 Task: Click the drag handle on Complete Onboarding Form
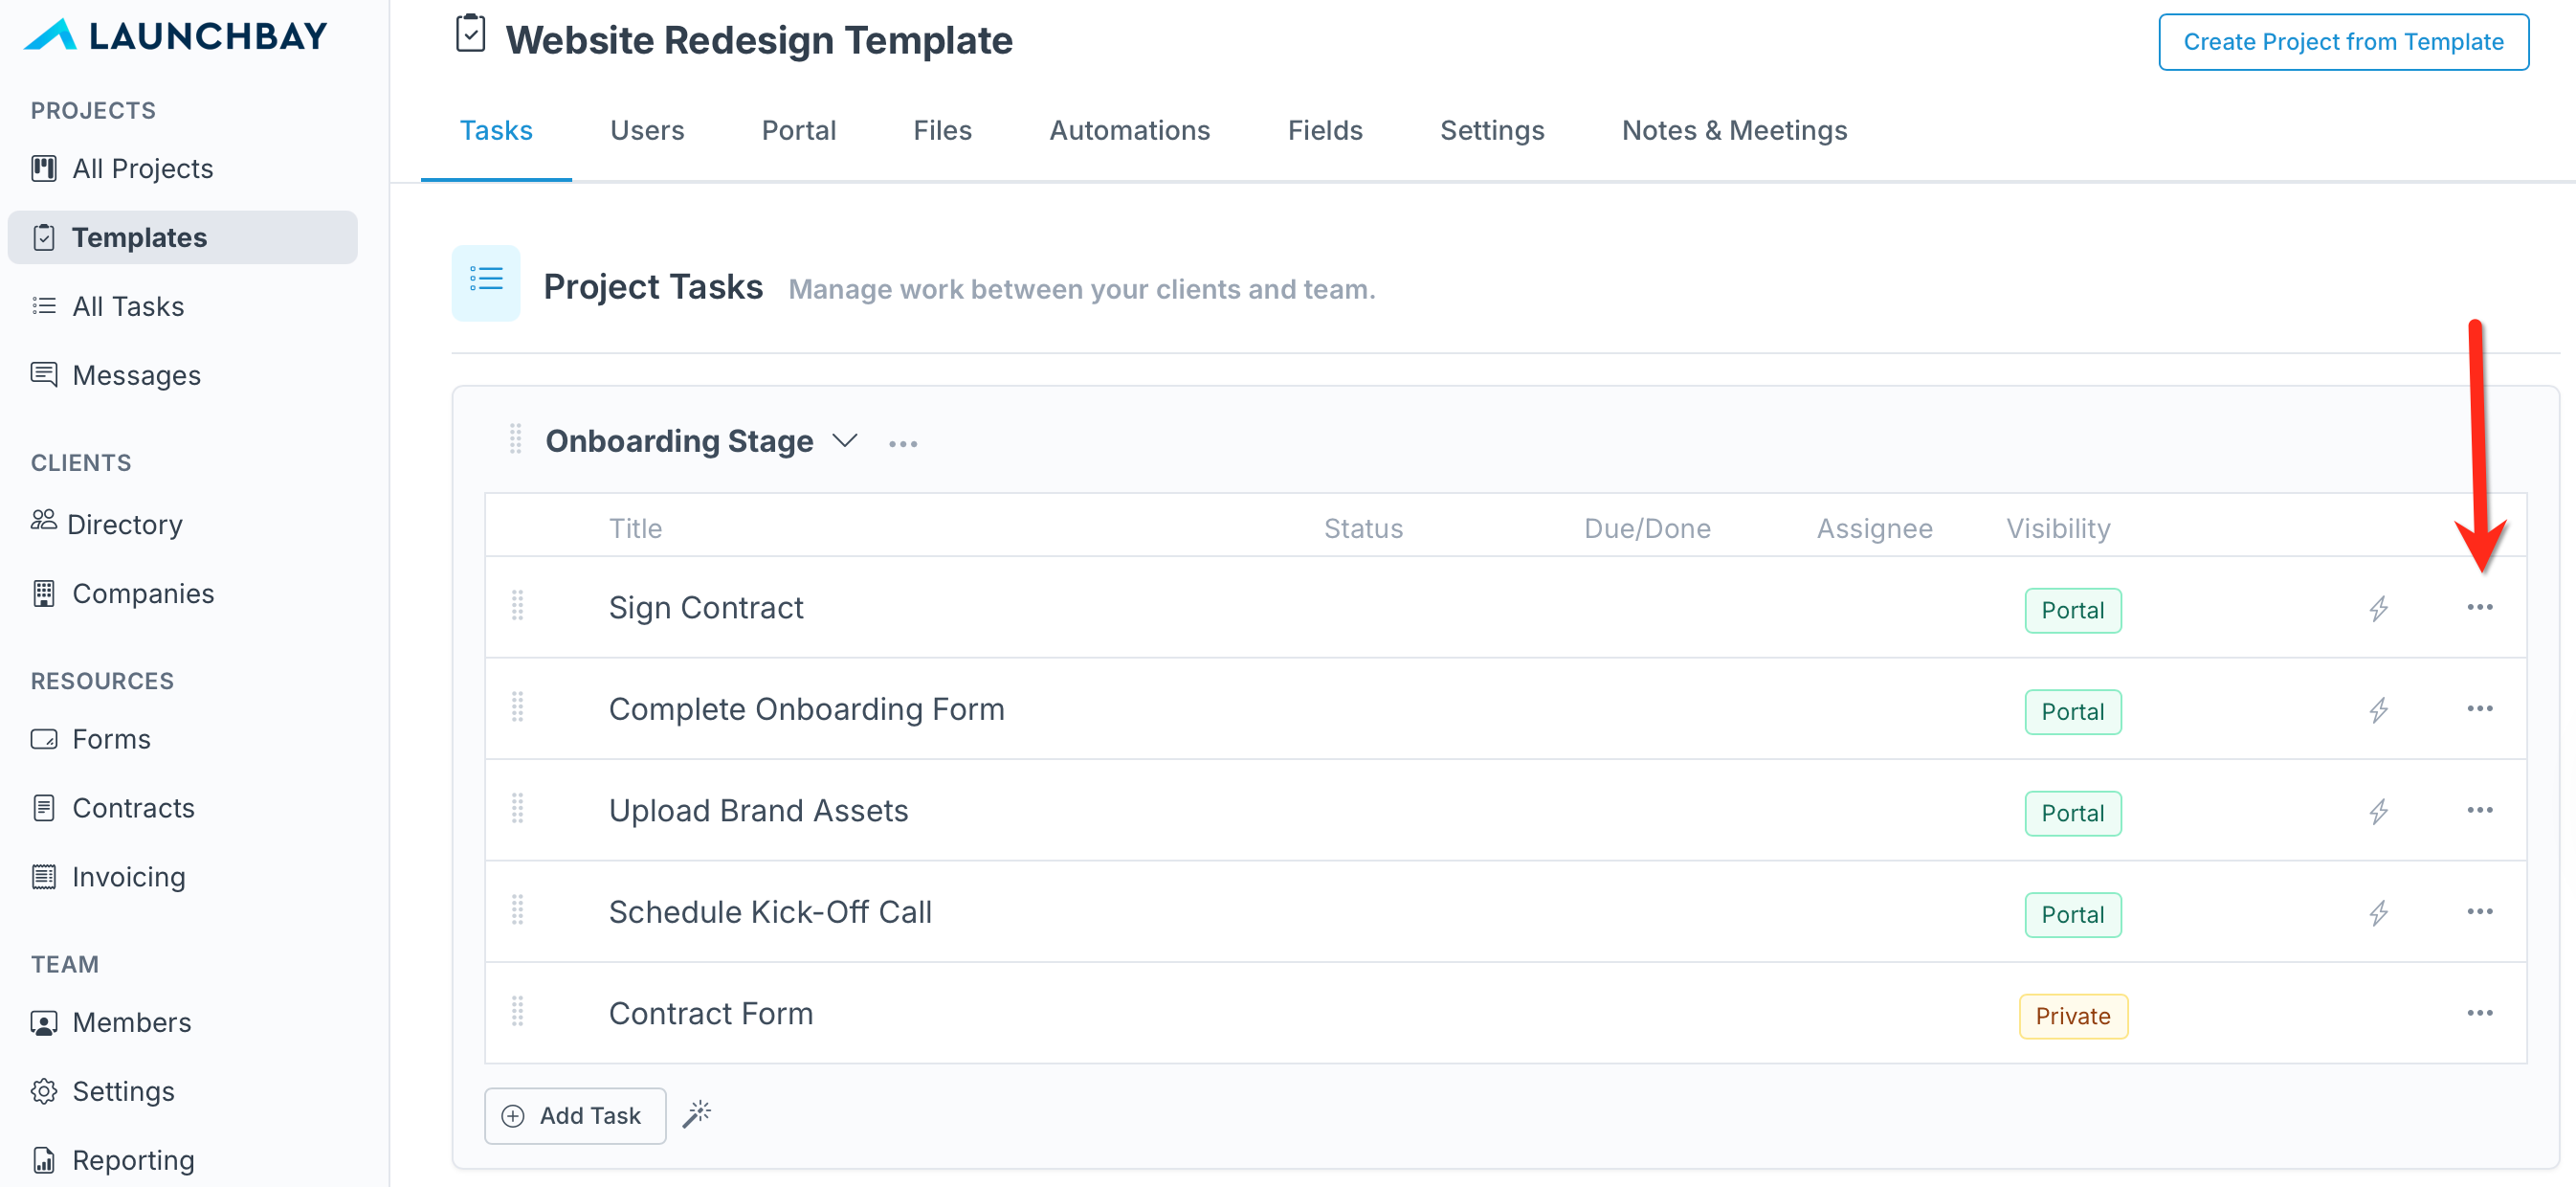click(x=517, y=708)
